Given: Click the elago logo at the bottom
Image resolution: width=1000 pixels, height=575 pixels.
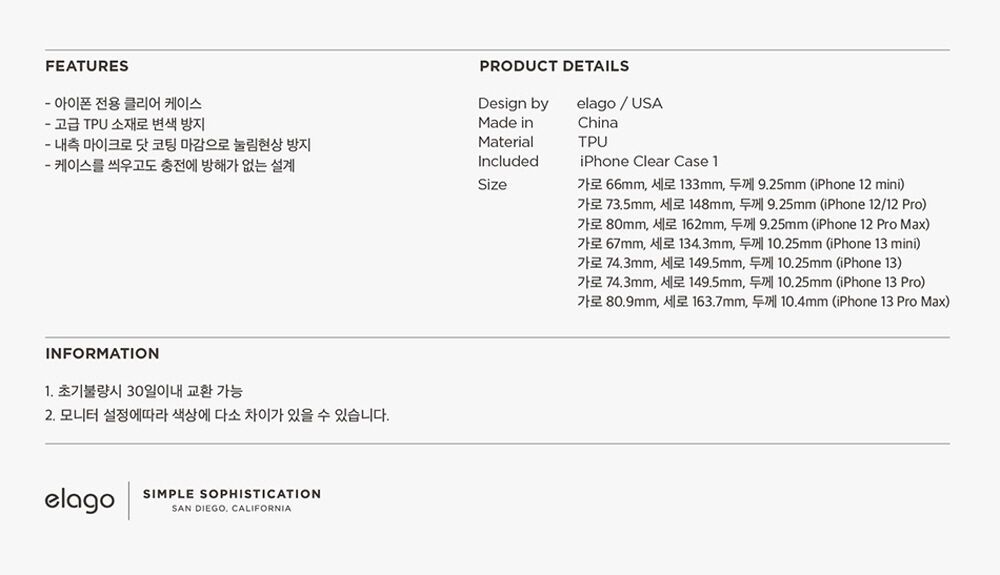Looking at the screenshot, I should tap(80, 500).
